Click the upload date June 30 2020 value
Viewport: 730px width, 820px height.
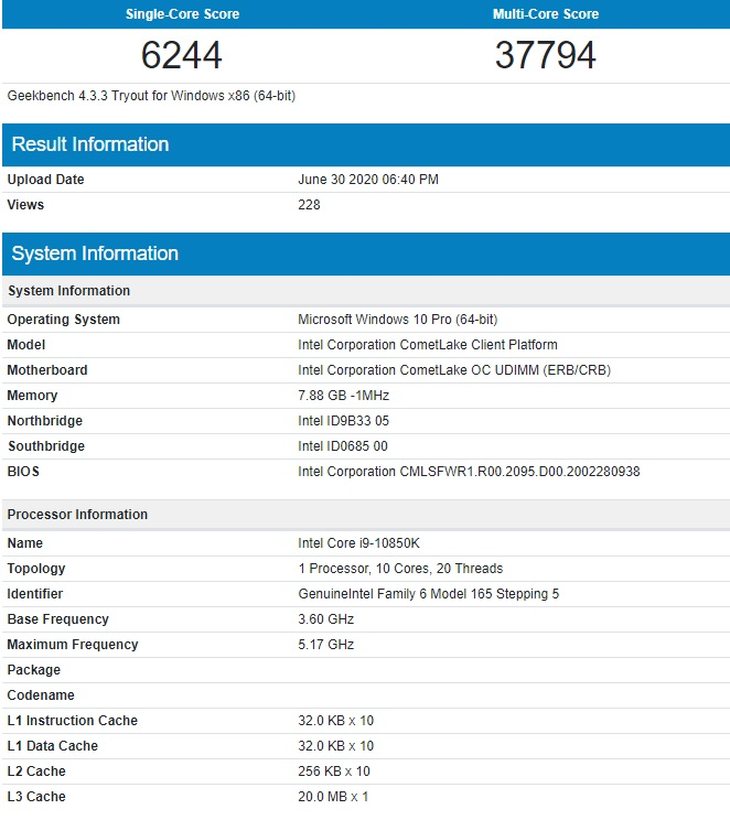click(368, 180)
